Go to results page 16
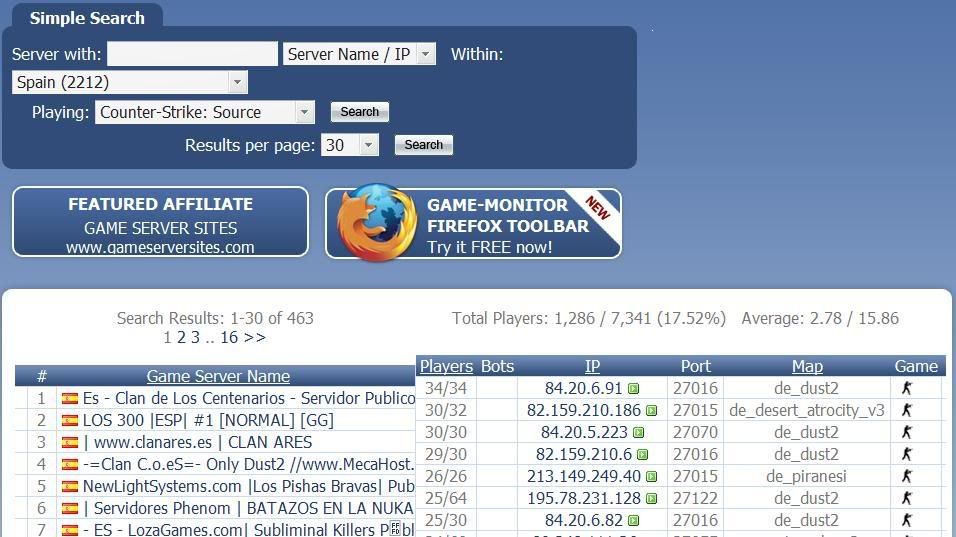The image size is (956, 537). pyautogui.click(x=229, y=337)
